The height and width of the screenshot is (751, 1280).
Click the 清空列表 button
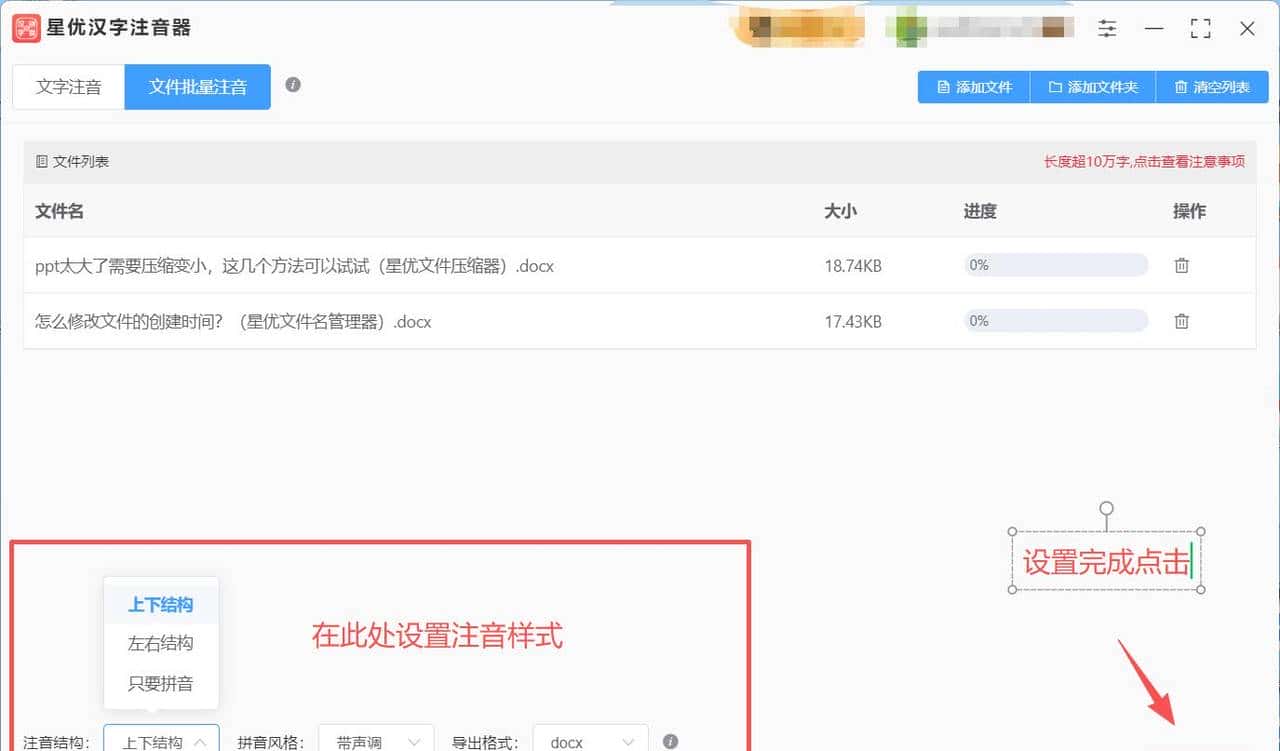click(x=1212, y=87)
